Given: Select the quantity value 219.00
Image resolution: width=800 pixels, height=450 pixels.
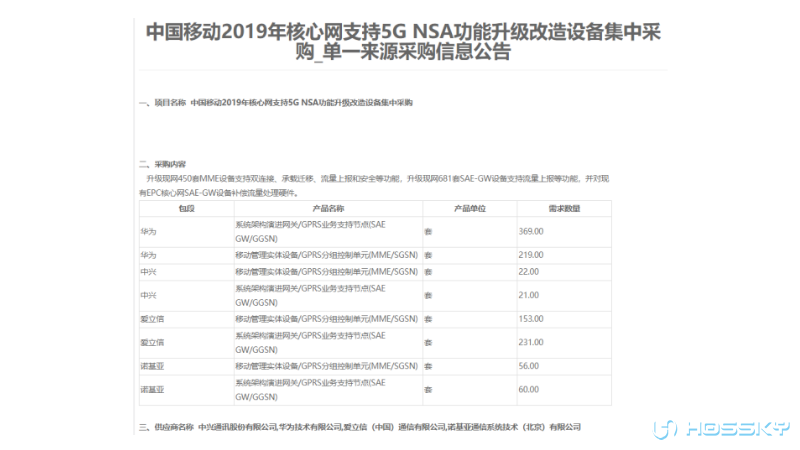Looking at the screenshot, I should click(531, 255).
